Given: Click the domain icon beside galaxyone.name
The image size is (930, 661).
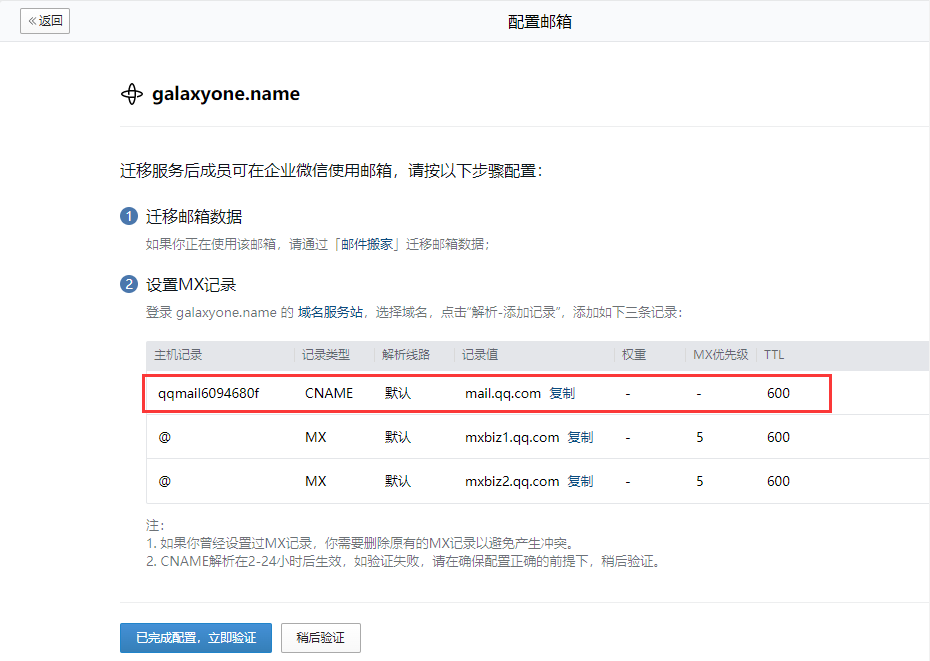Looking at the screenshot, I should (132, 94).
